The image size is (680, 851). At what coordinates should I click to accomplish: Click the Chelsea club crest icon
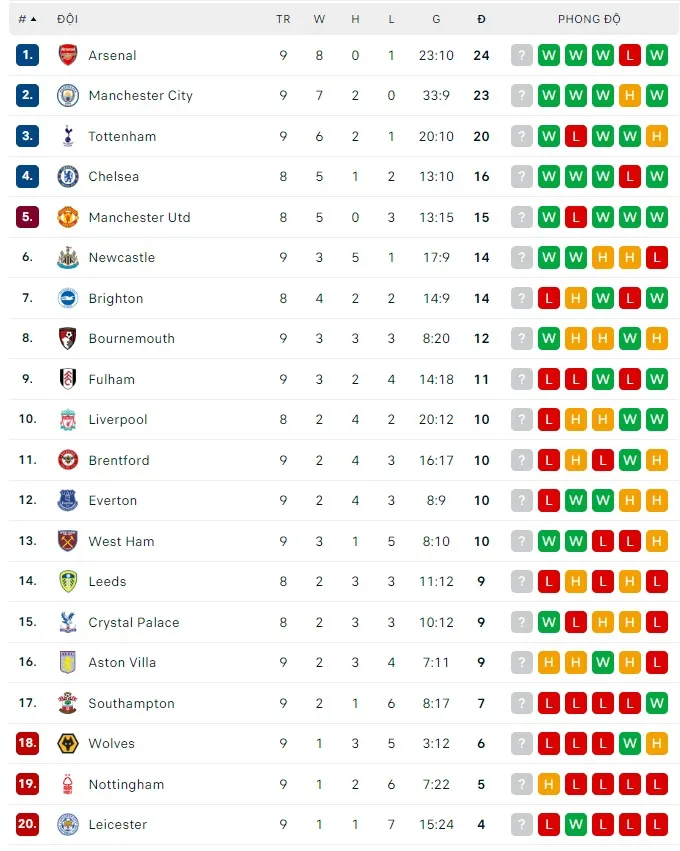(68, 177)
